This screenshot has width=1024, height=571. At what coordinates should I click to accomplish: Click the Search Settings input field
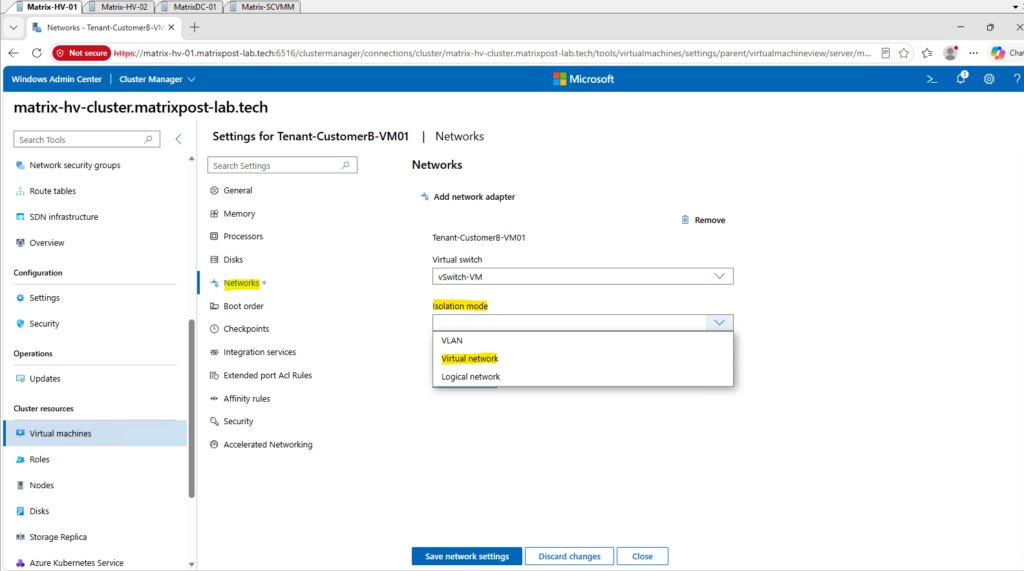tap(282, 166)
